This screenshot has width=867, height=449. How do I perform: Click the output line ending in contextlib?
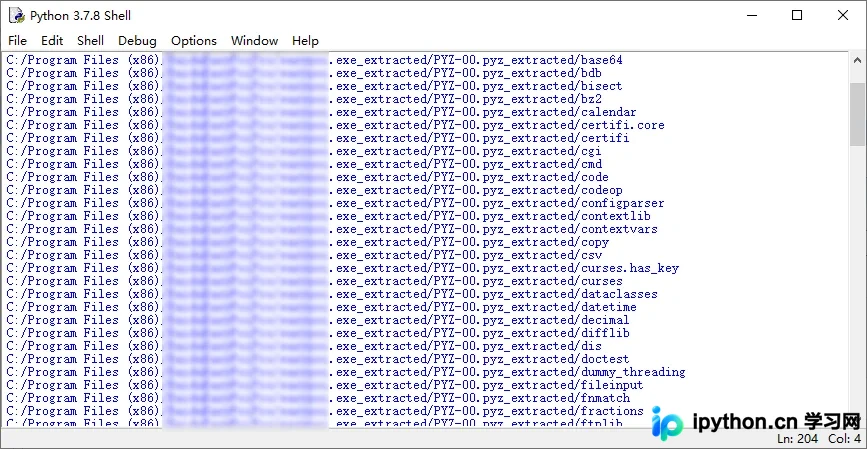[x=329, y=216]
